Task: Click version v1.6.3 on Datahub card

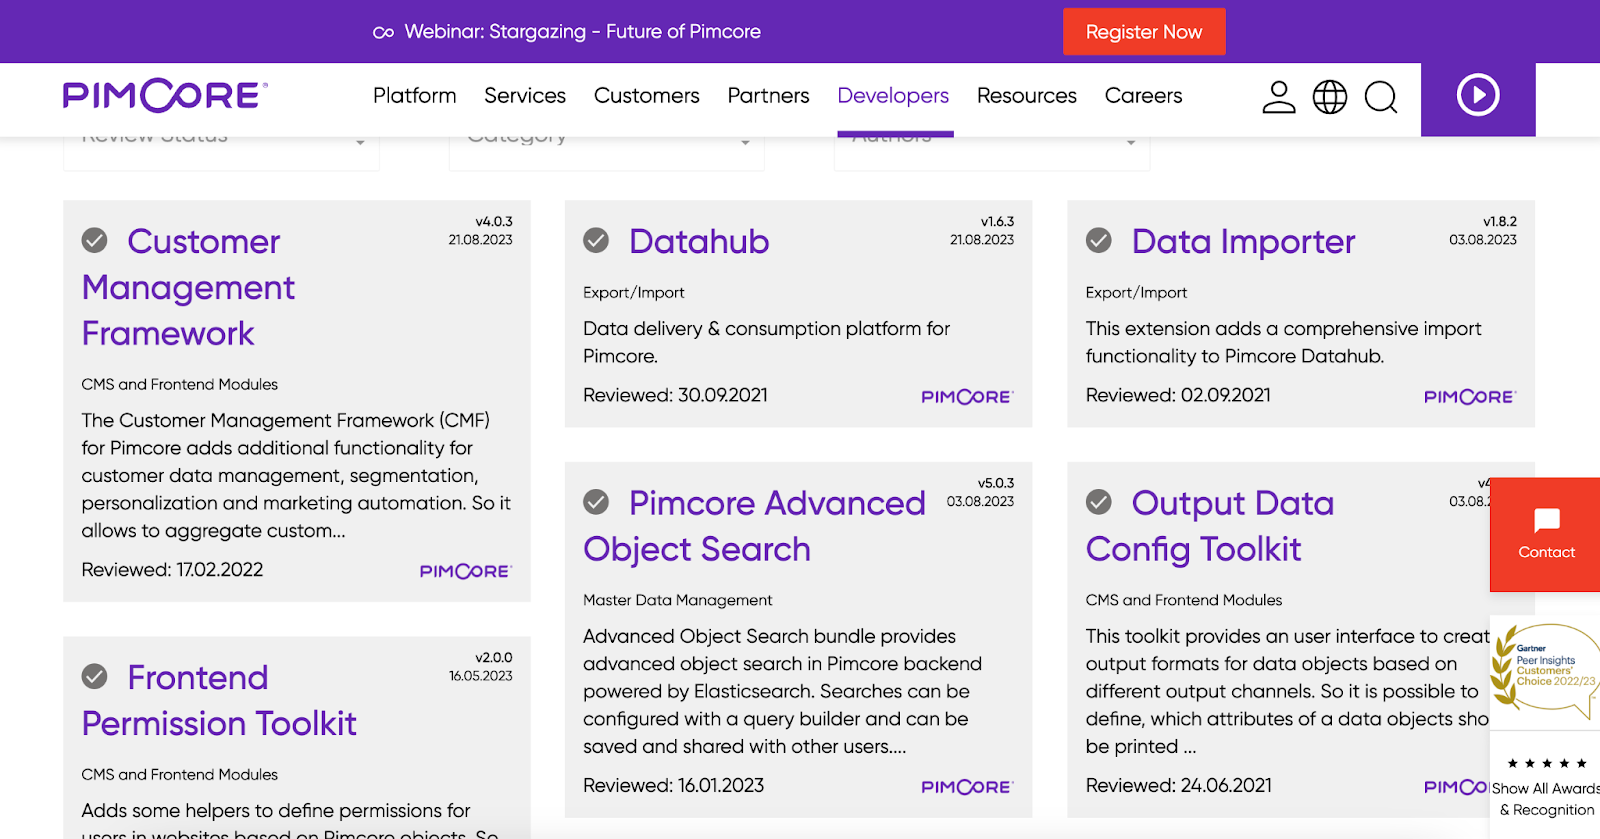Action: (997, 222)
